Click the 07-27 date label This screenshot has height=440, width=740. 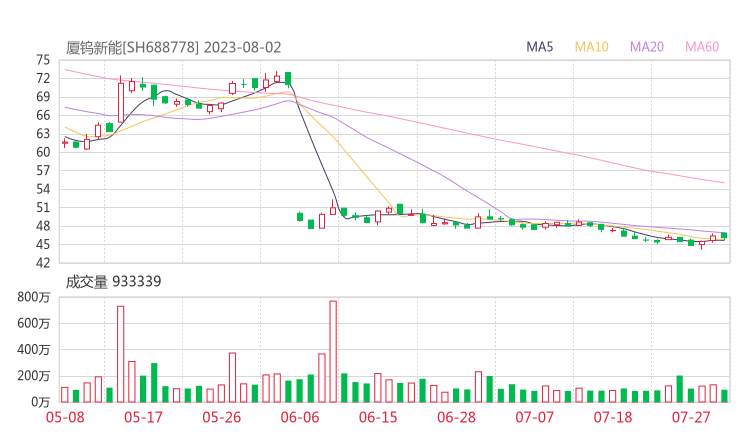(691, 417)
